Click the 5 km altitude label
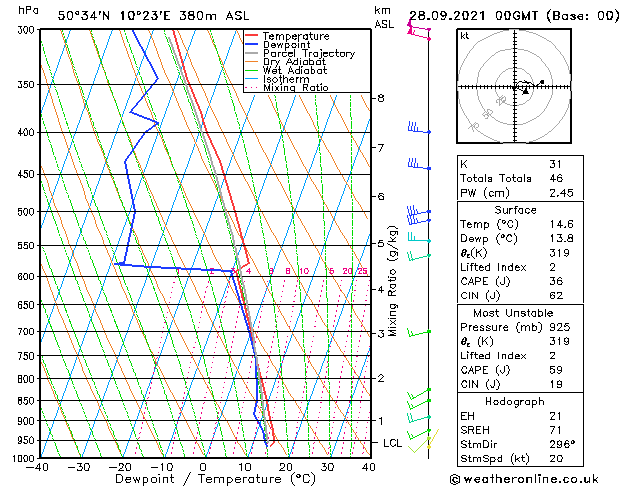This screenshot has height=486, width=629. click(380, 243)
